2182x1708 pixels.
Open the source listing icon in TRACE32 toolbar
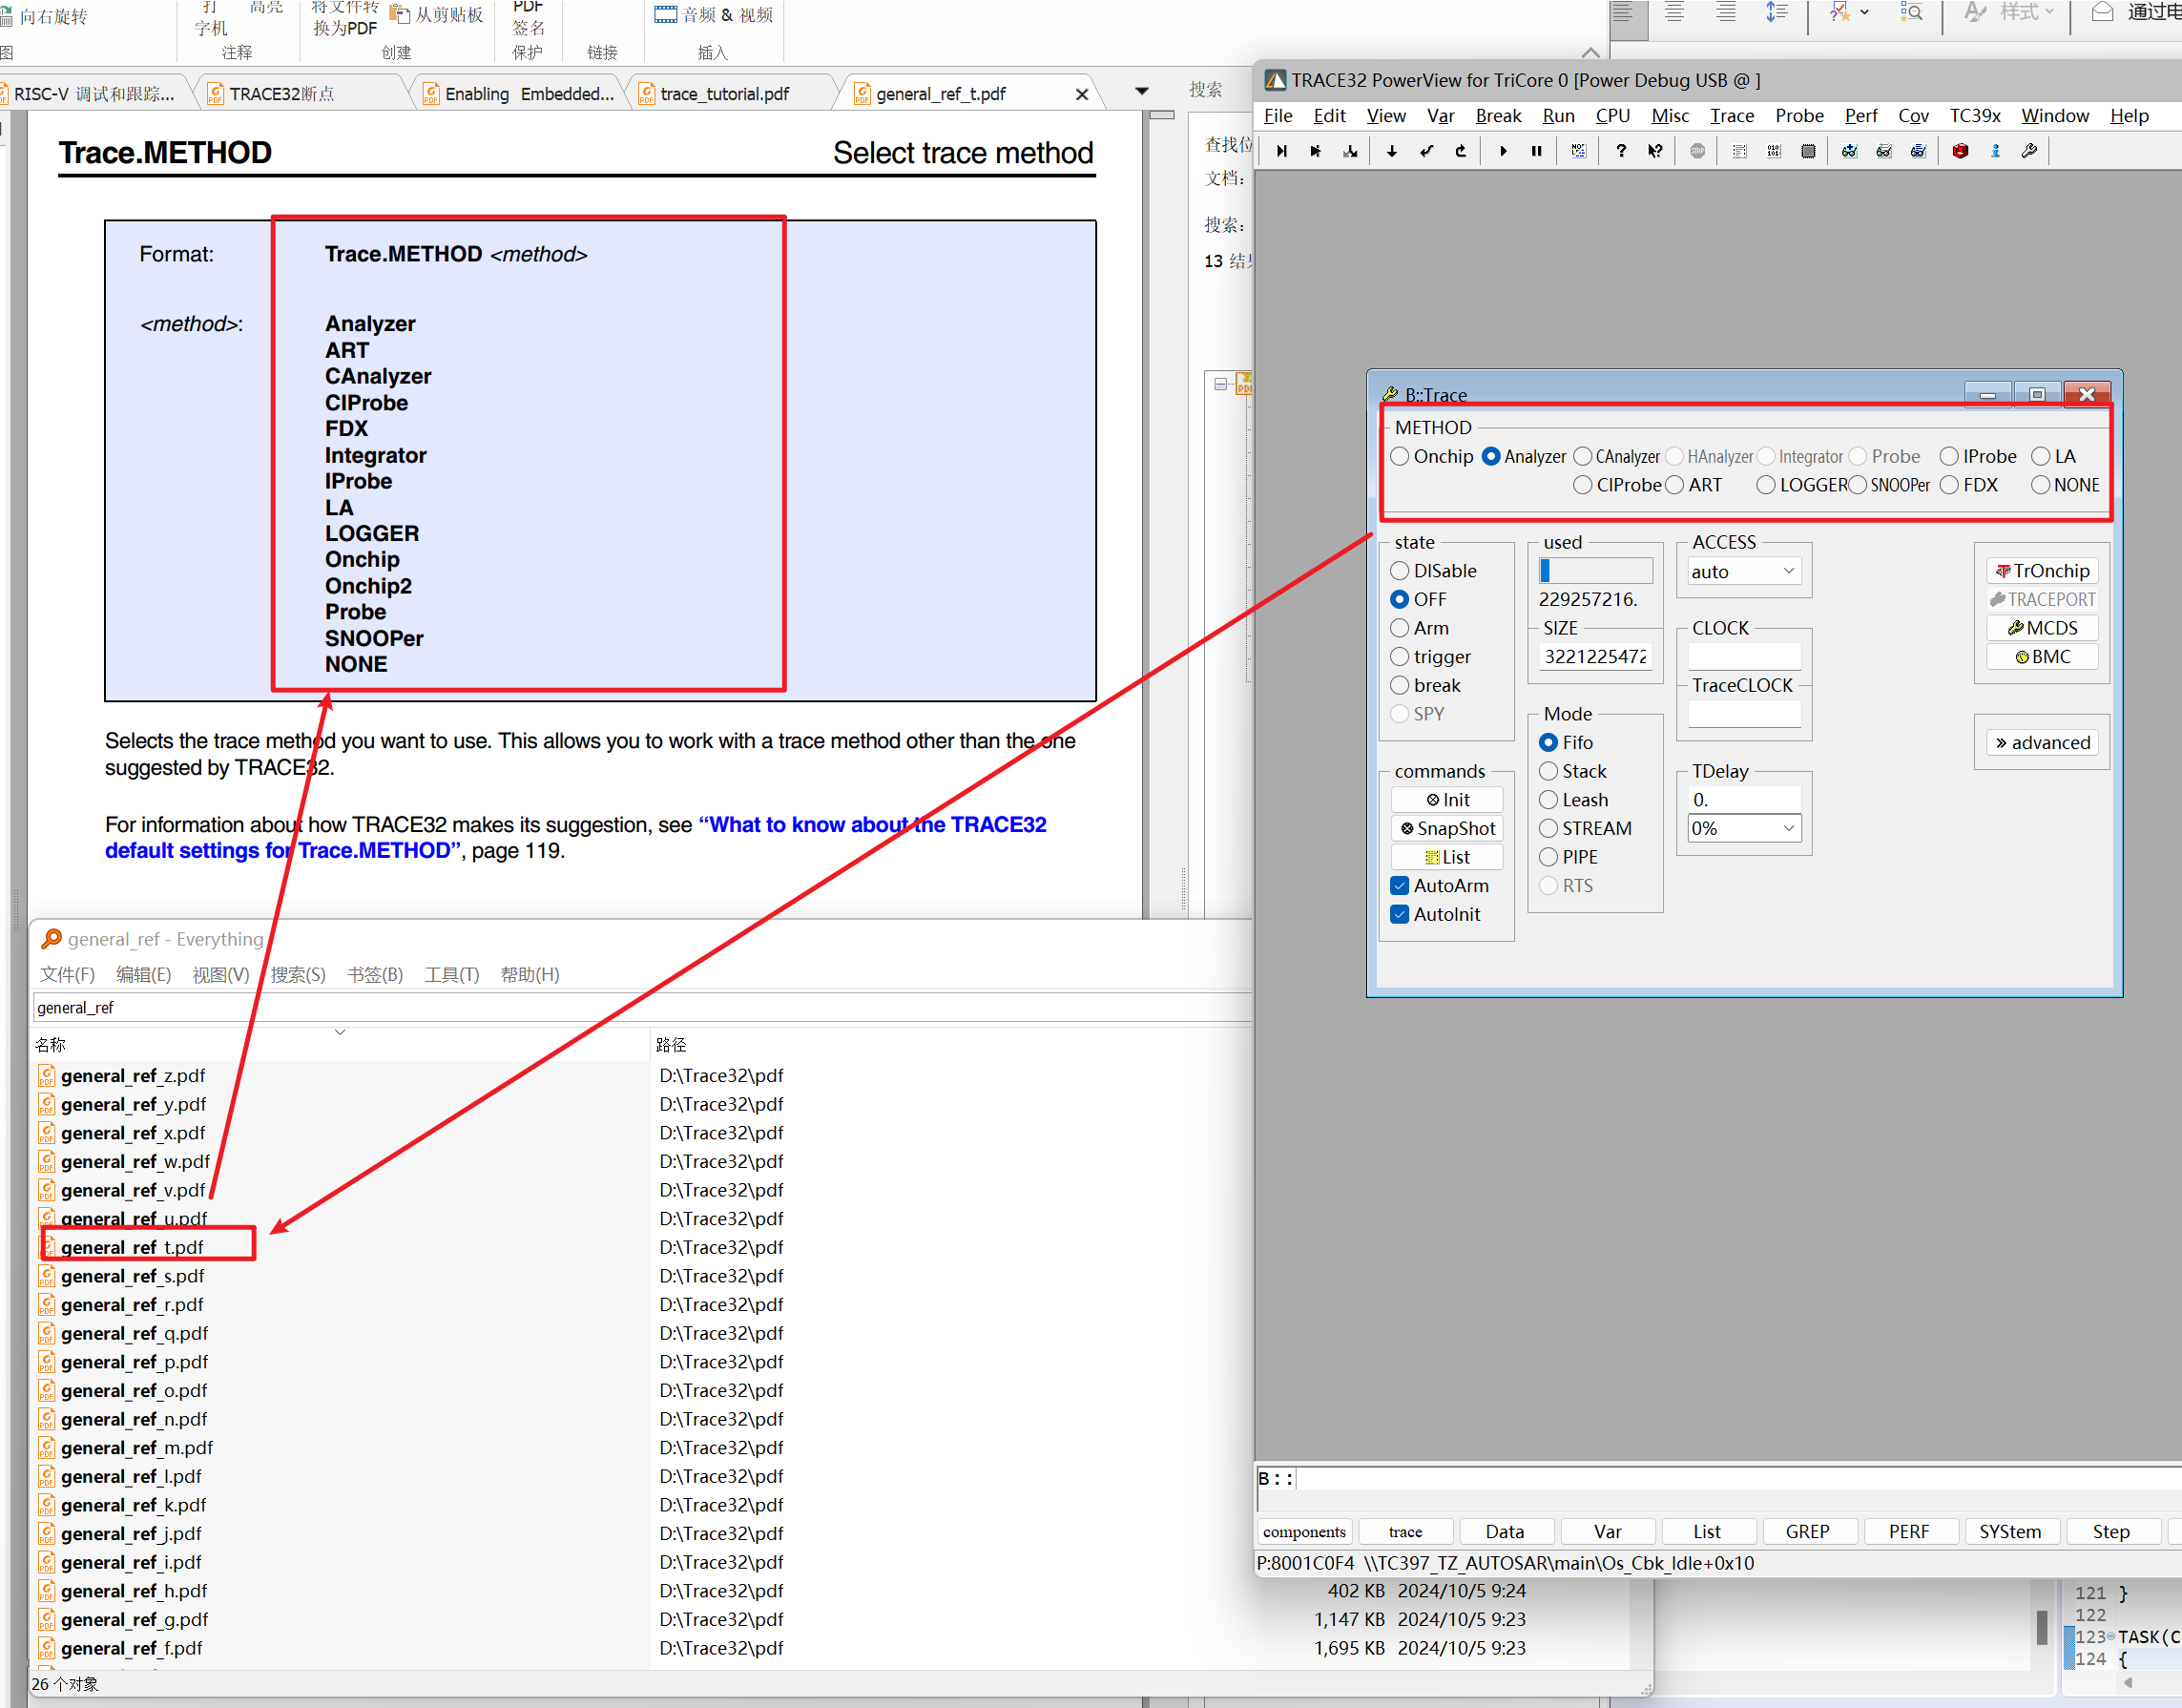point(1740,151)
